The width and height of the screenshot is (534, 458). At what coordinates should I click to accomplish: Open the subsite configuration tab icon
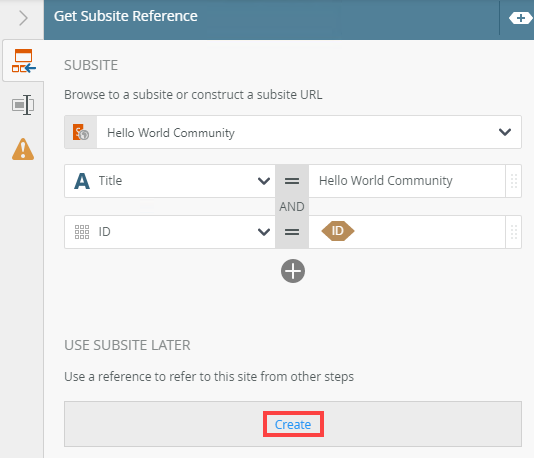[x=23, y=61]
